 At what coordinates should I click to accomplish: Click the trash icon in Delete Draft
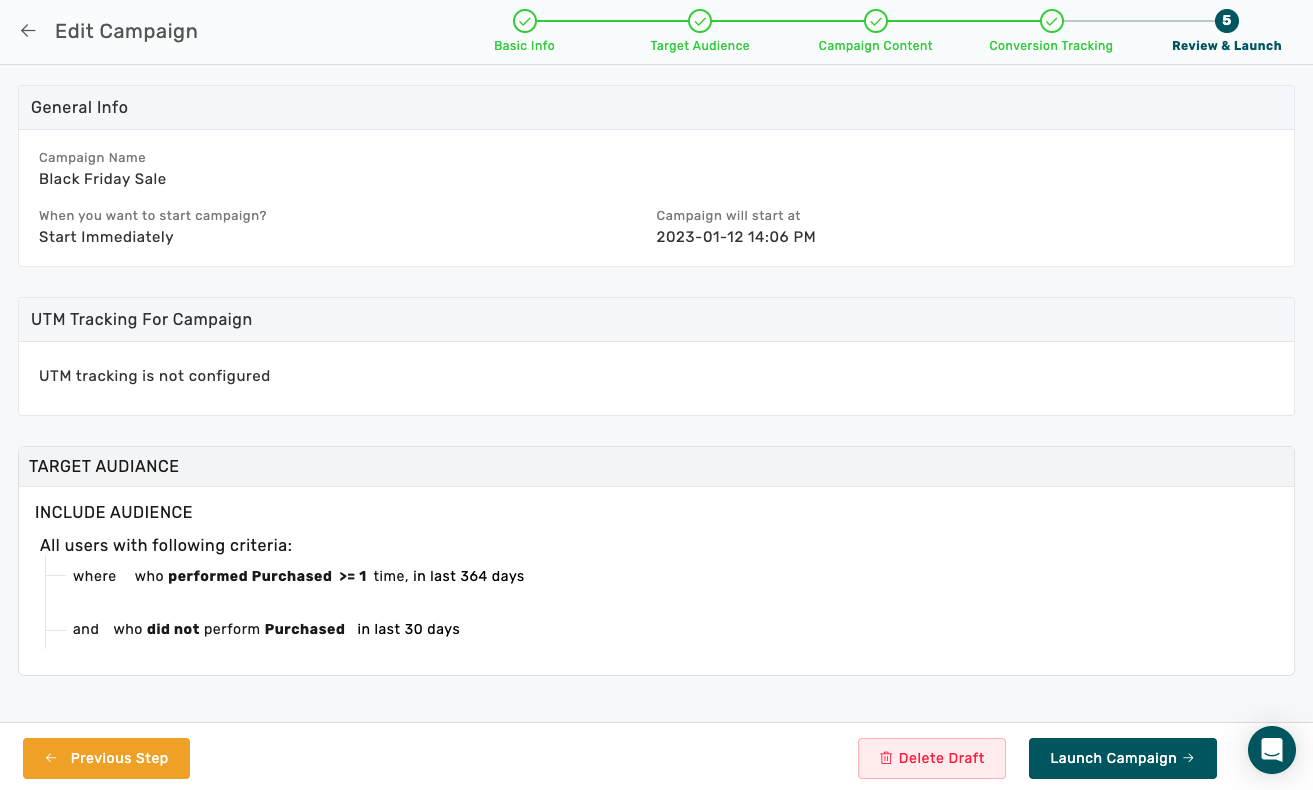pos(885,758)
